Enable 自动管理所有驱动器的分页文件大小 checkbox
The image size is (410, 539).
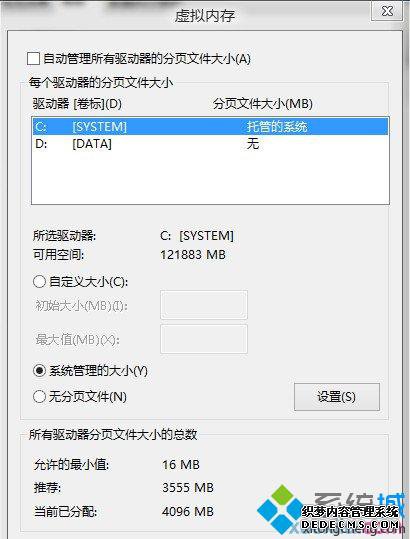33,58
